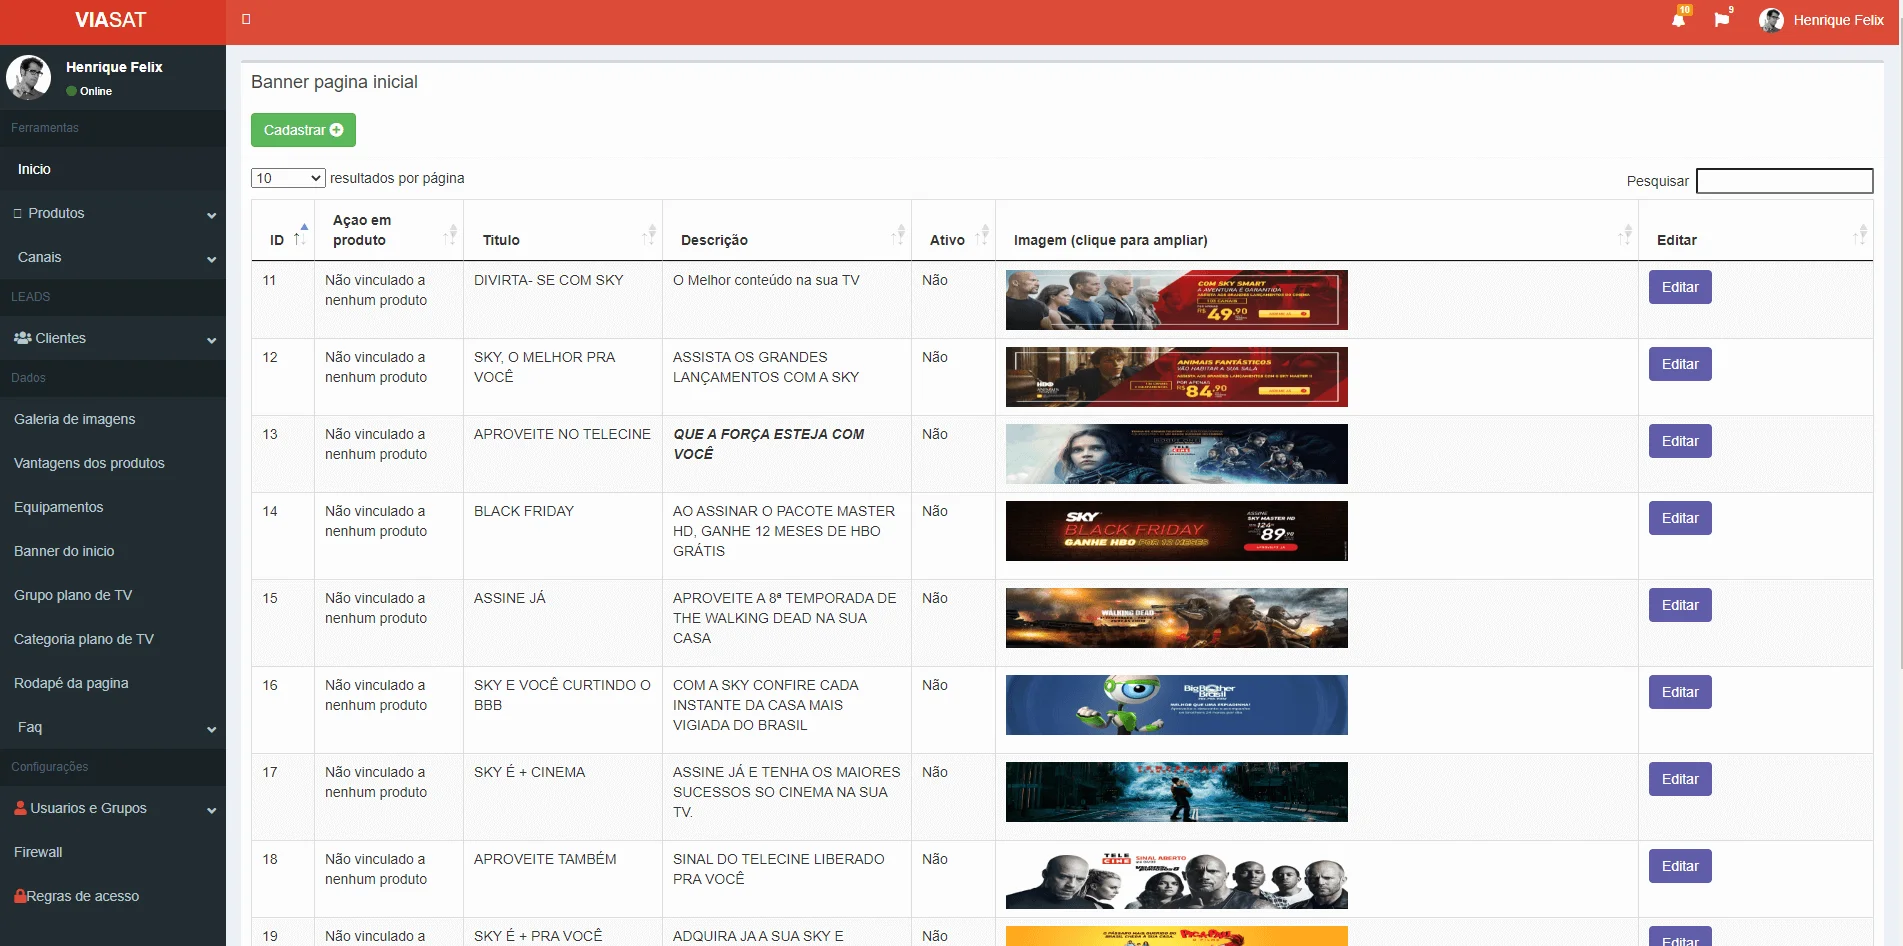The height and width of the screenshot is (946, 1903).
Task: Edit the ASSINE JÁ banner
Action: click(1680, 605)
